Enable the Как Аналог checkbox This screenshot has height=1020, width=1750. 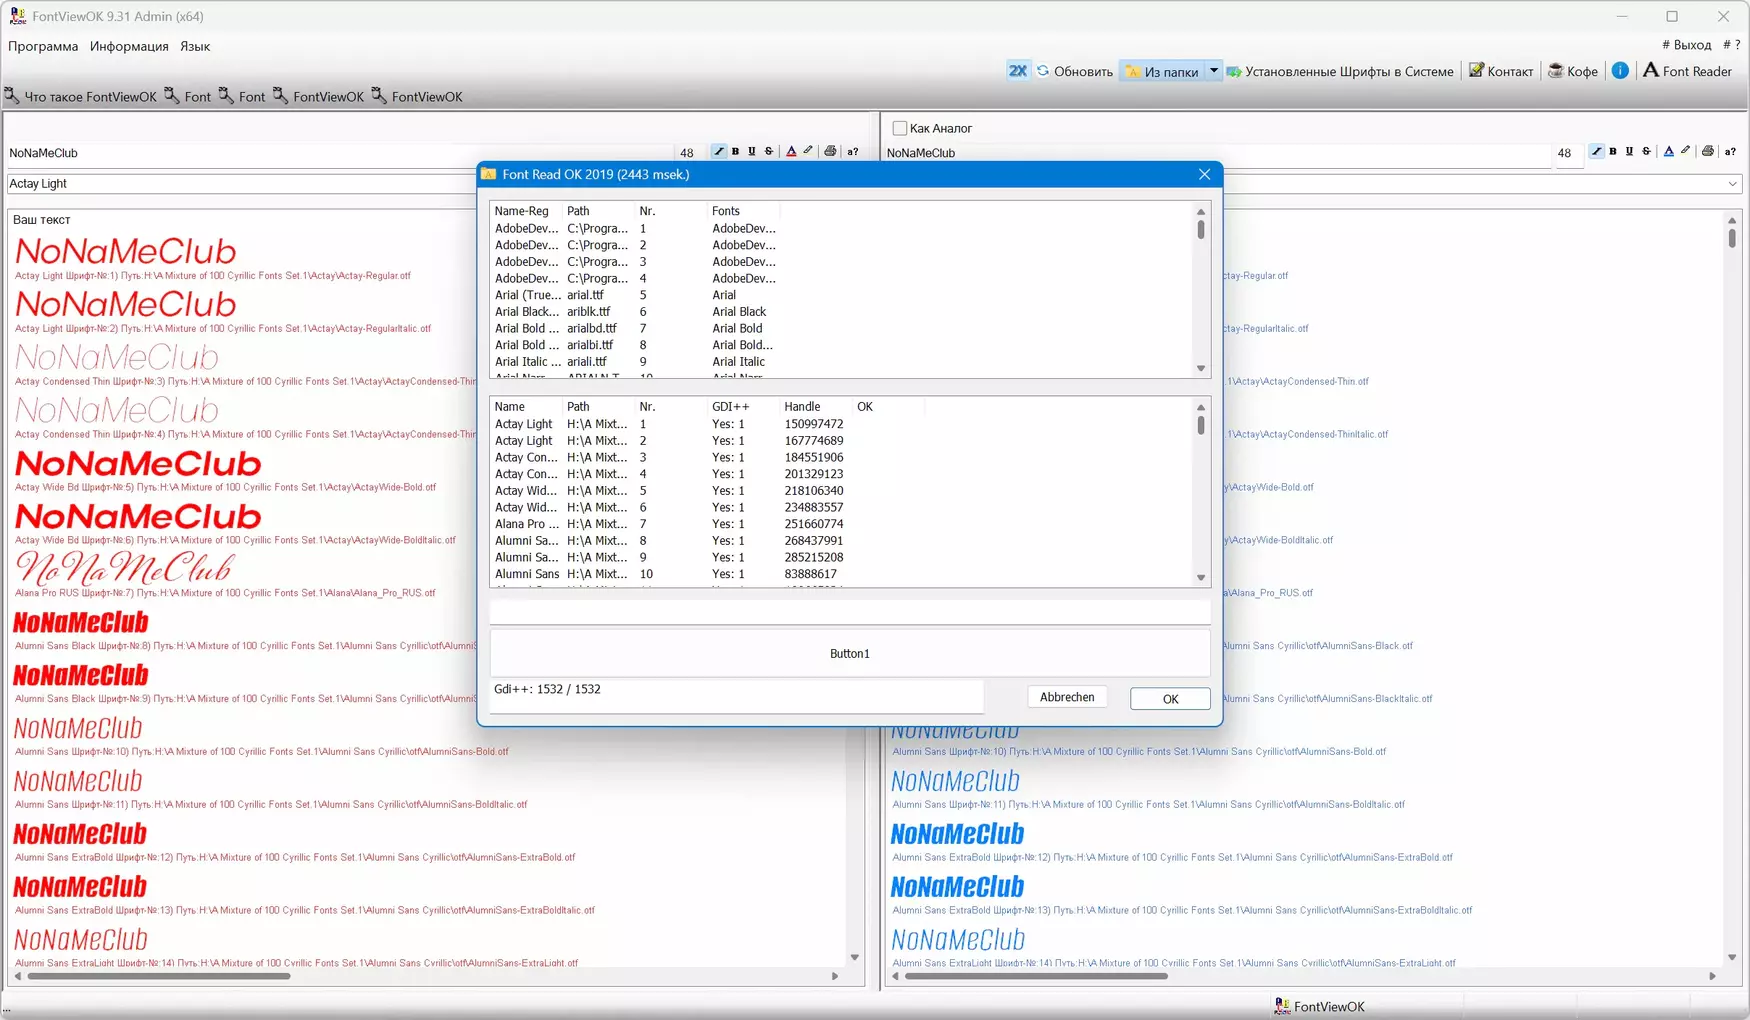(900, 128)
